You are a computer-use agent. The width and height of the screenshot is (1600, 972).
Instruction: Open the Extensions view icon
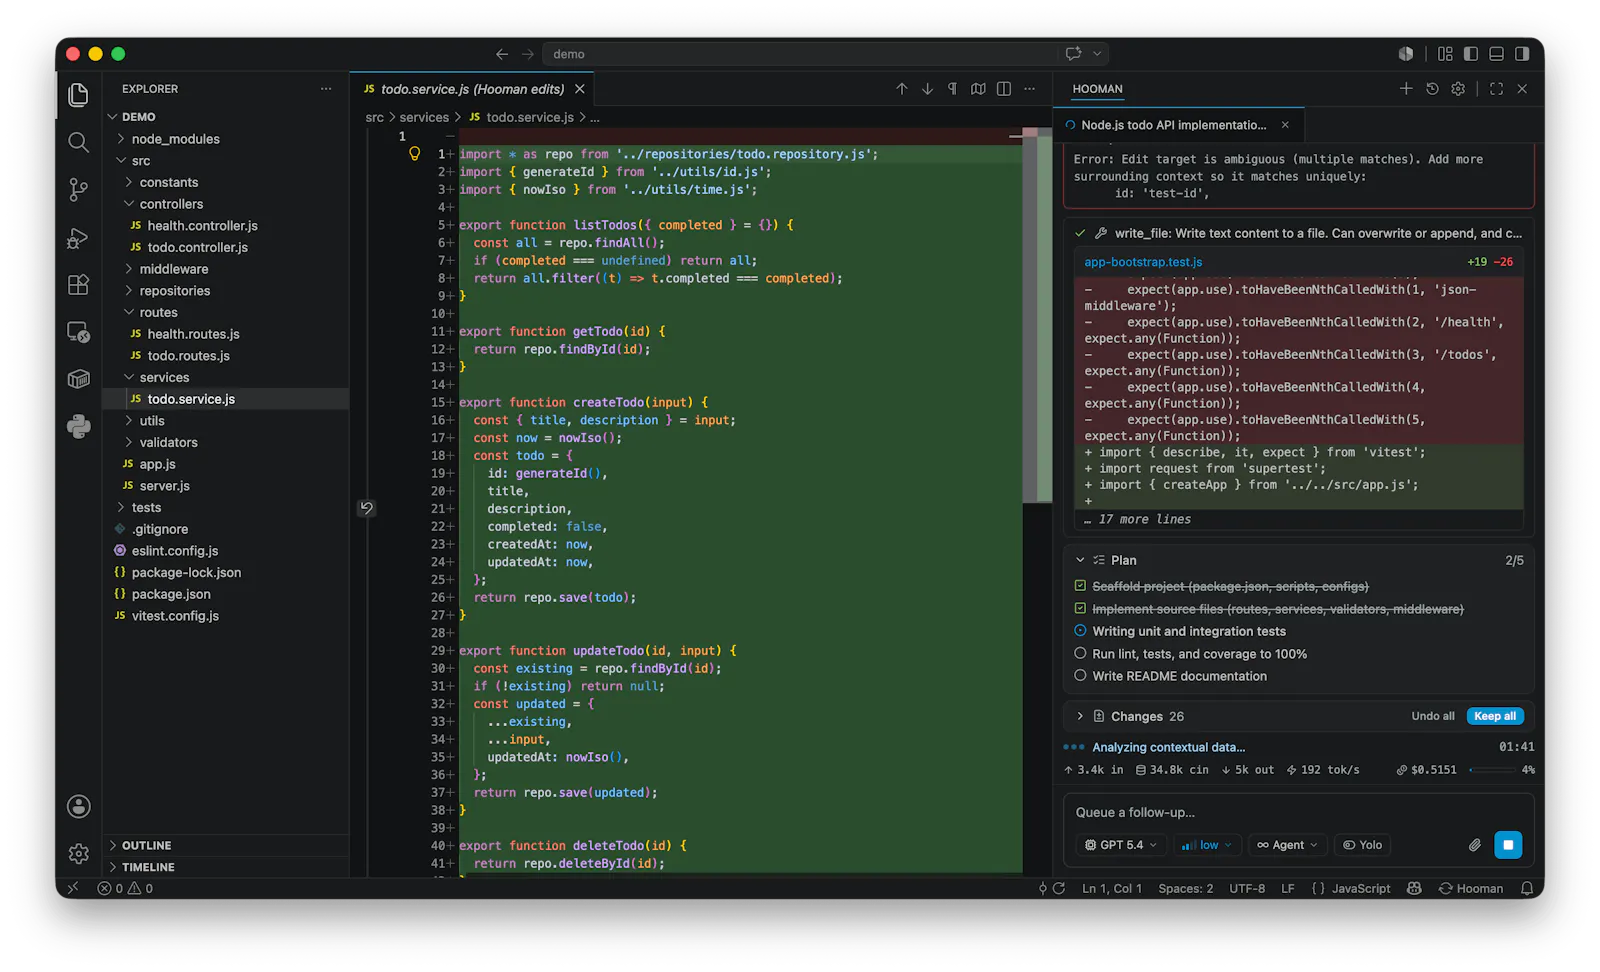78,284
